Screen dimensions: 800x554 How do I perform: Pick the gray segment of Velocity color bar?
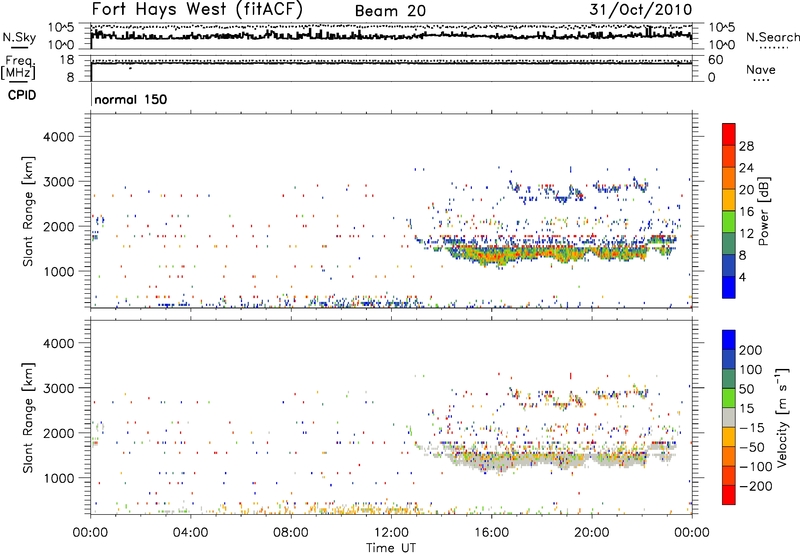pyautogui.click(x=729, y=418)
